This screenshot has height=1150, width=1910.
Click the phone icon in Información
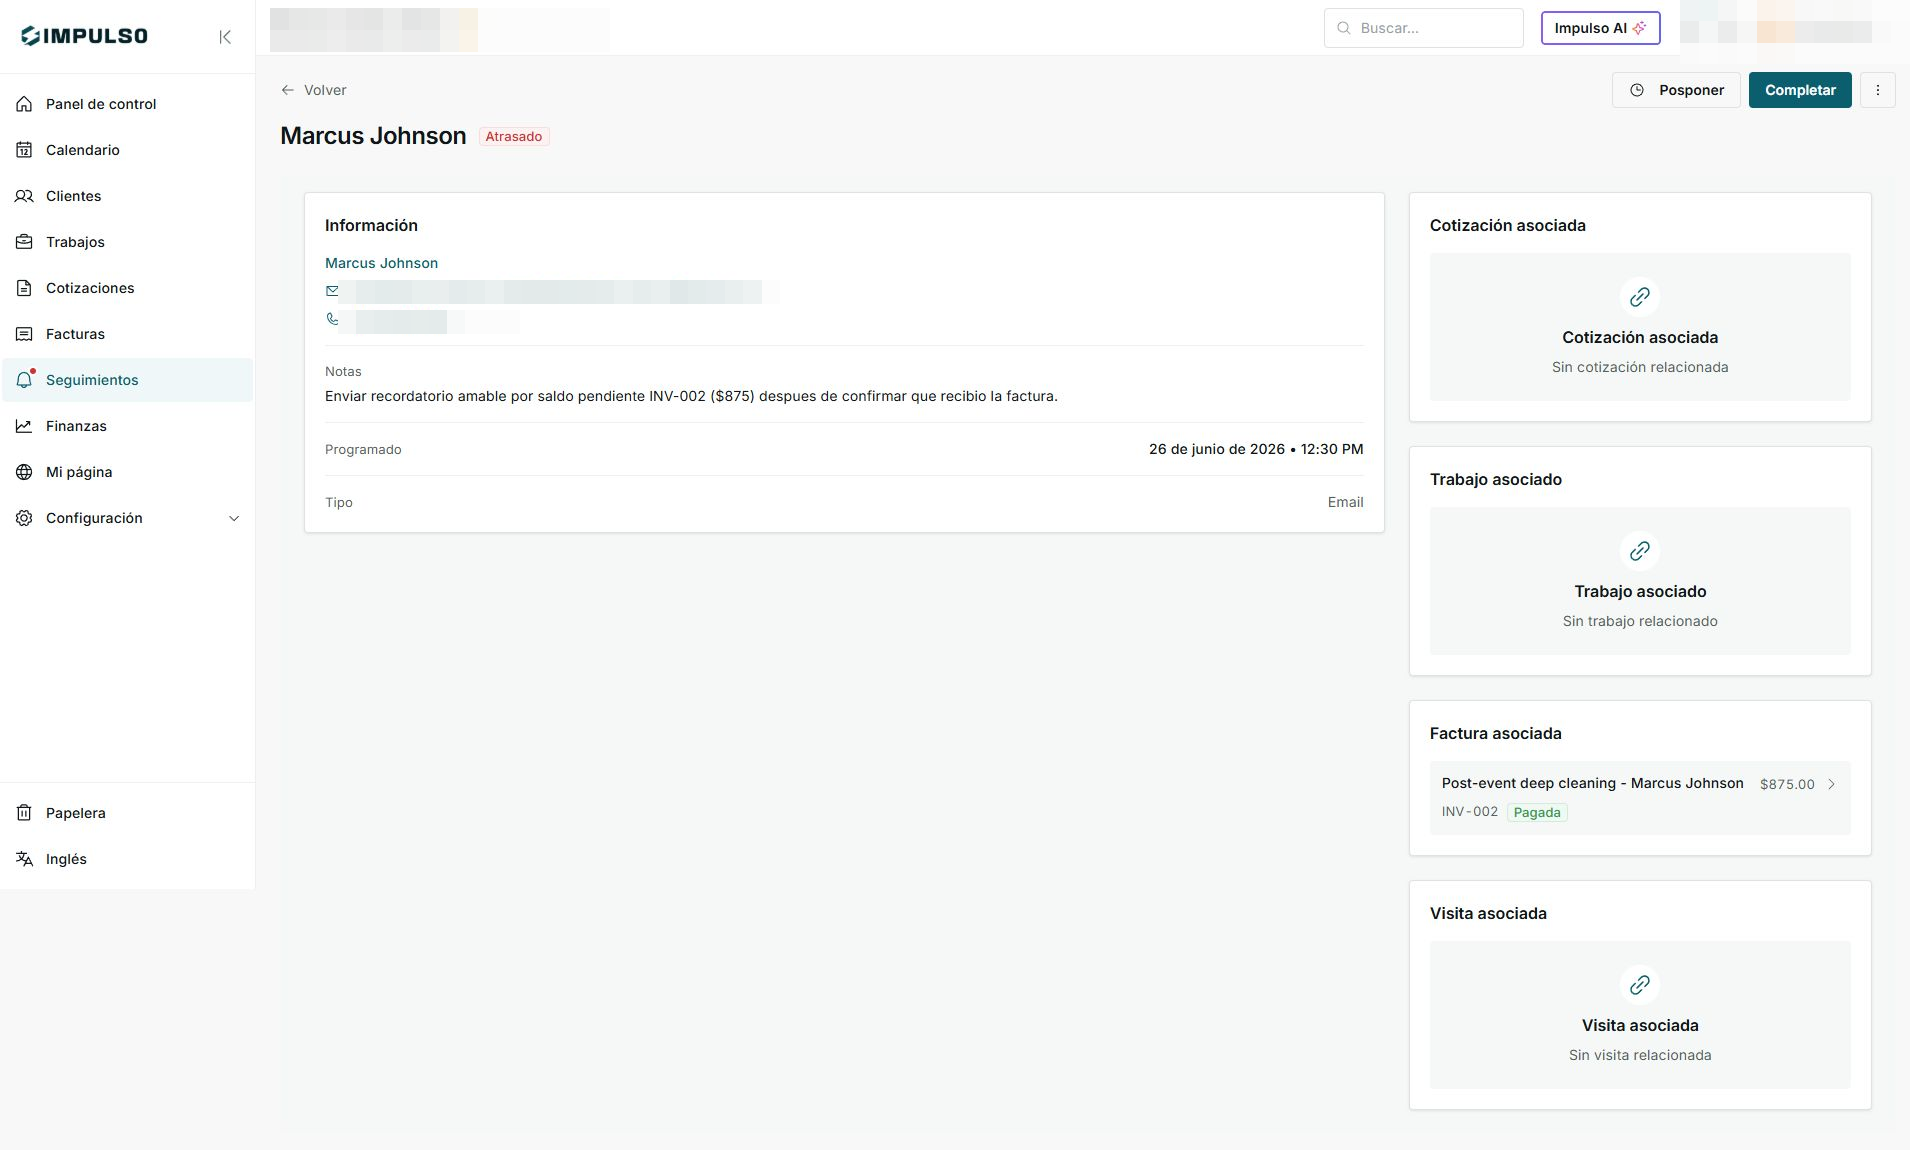[332, 319]
